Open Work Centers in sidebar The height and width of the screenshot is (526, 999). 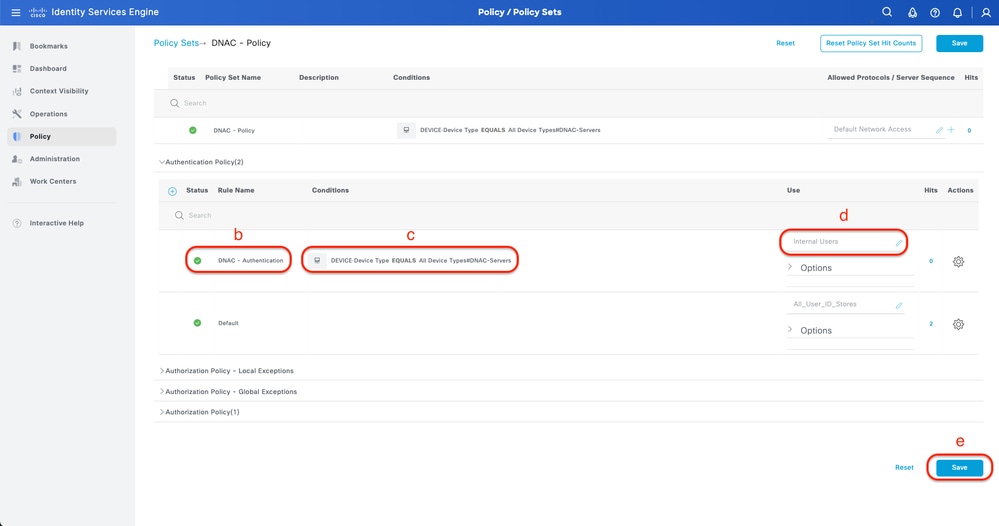click(53, 181)
